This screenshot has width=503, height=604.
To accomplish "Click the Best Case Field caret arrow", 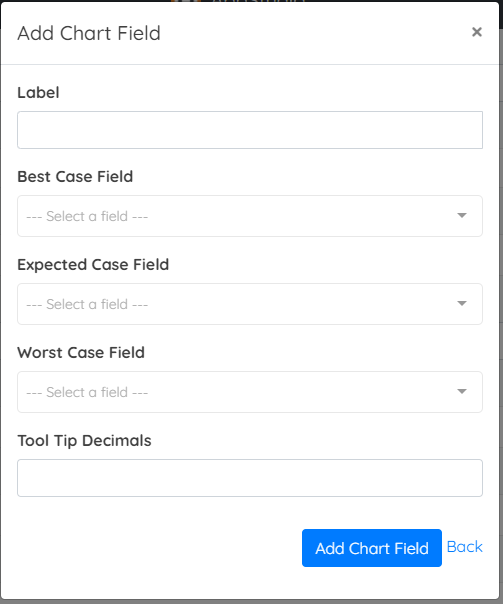I will point(462,215).
